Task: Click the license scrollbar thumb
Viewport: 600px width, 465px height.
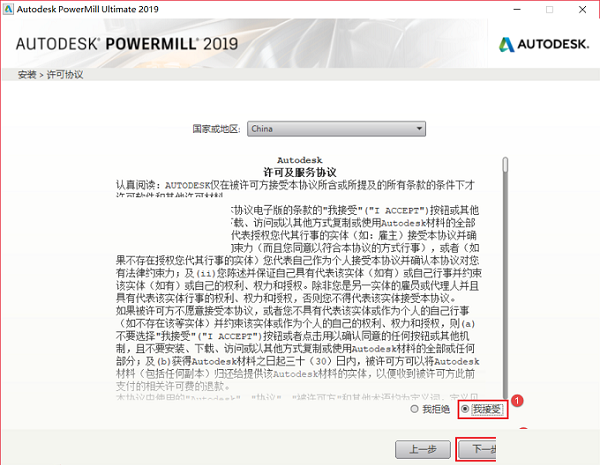Action: point(504,165)
